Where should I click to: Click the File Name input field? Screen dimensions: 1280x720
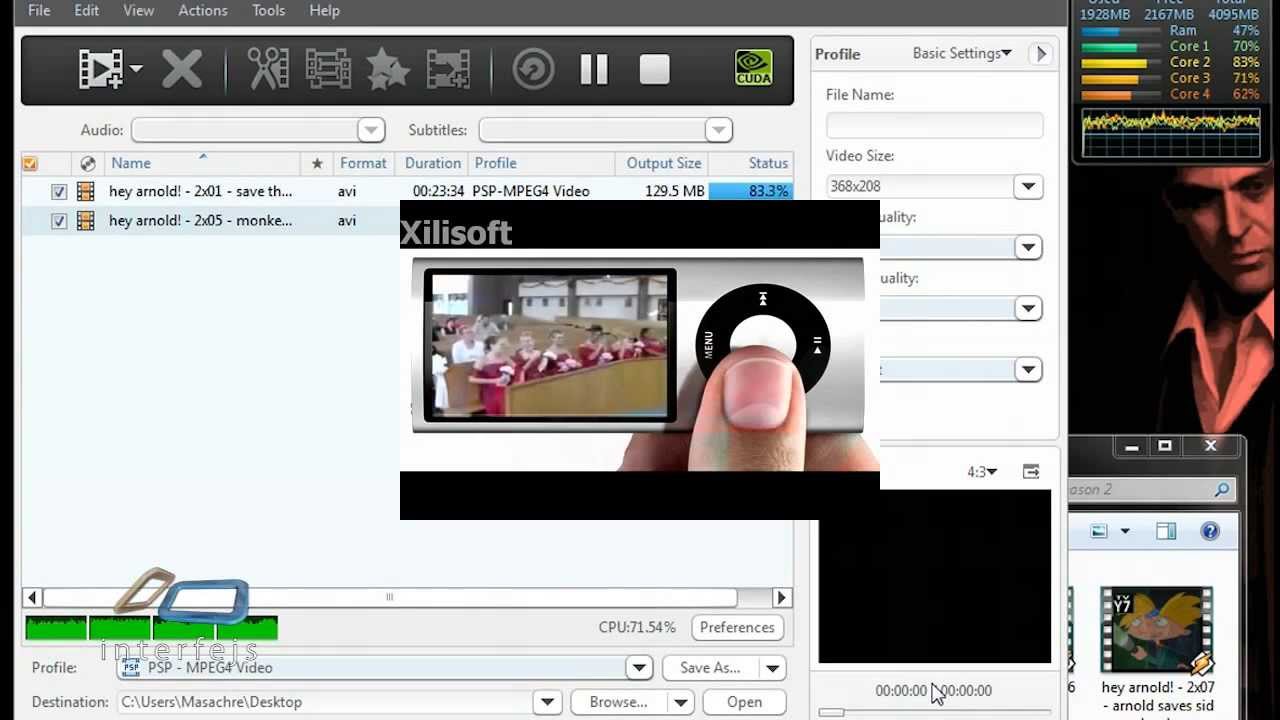935,125
